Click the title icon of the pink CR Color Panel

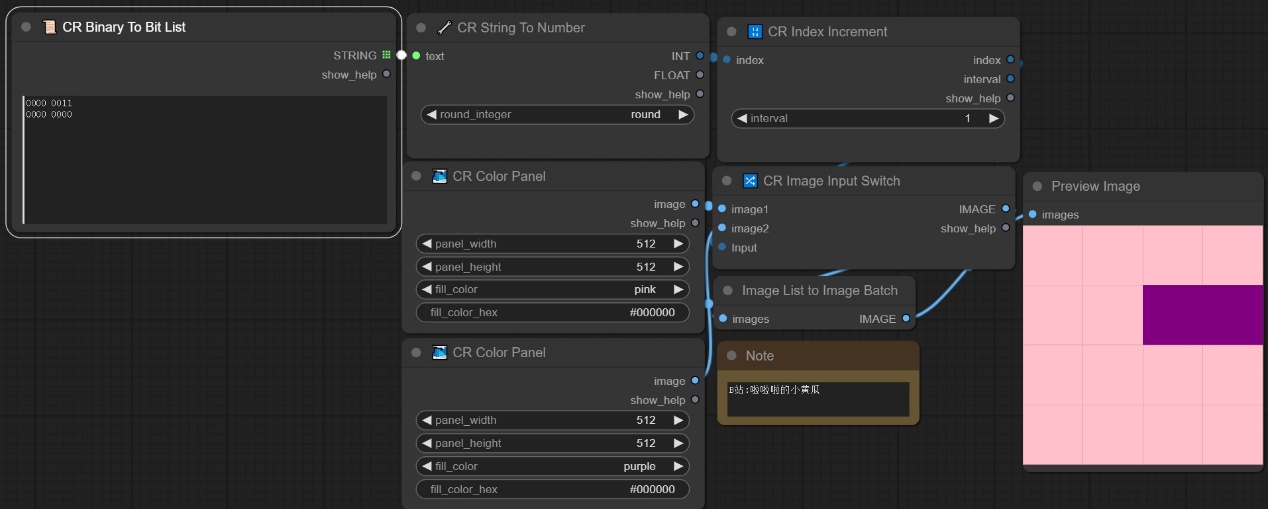pos(440,177)
